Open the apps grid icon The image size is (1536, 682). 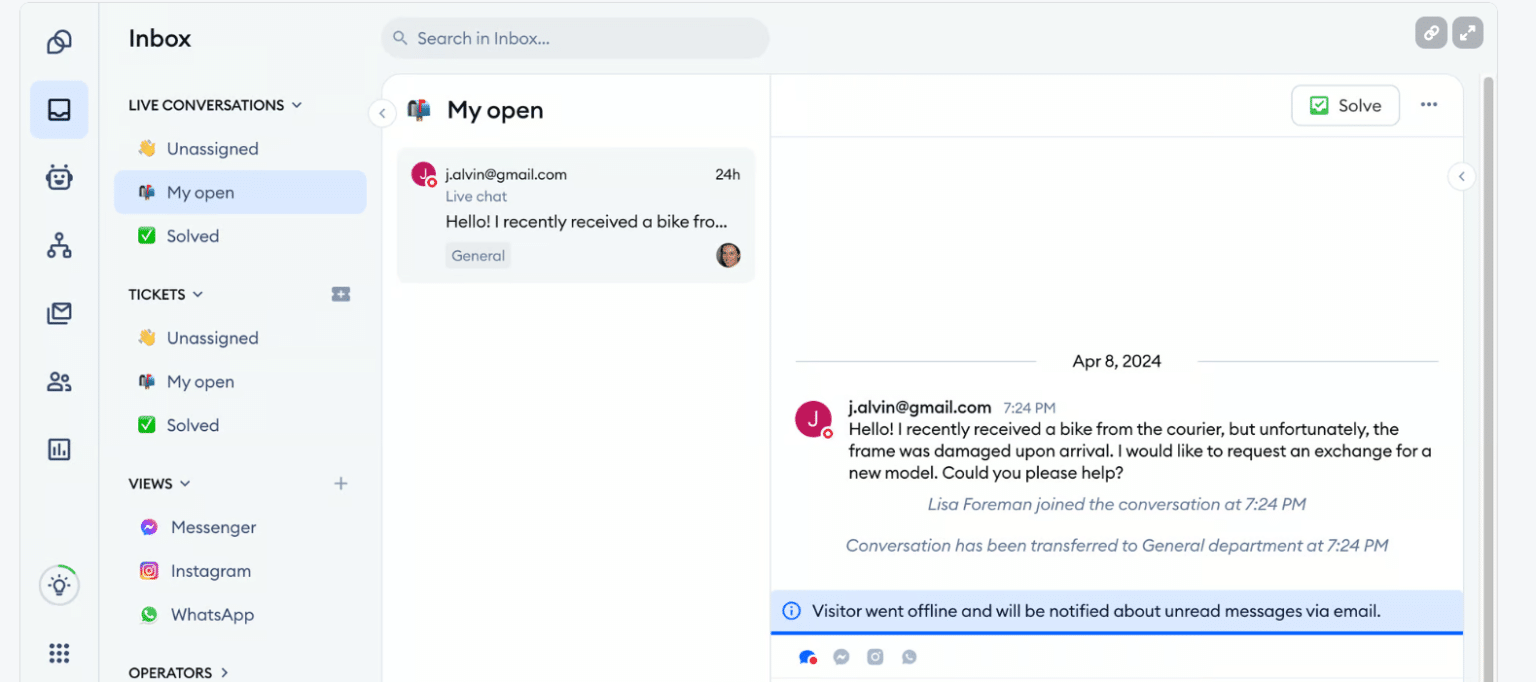(59, 653)
